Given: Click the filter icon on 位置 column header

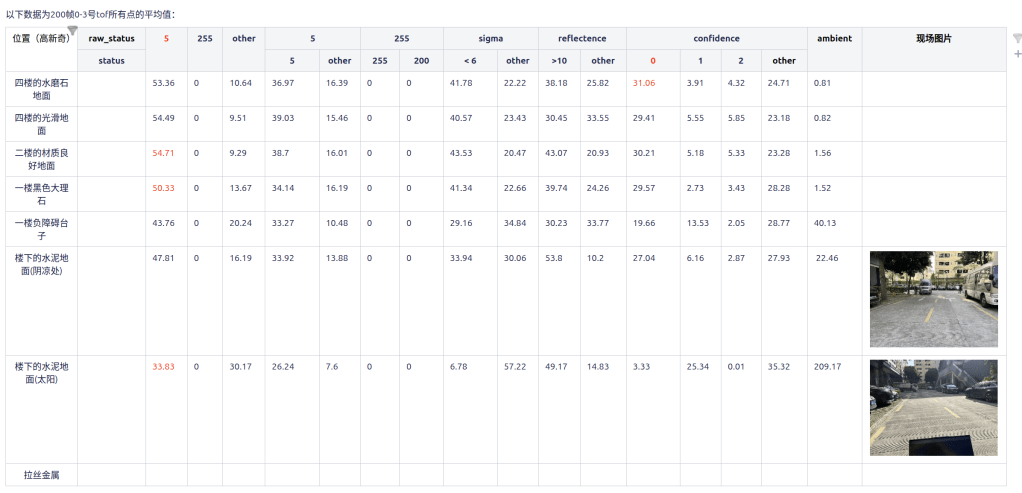Looking at the screenshot, I should (72, 32).
